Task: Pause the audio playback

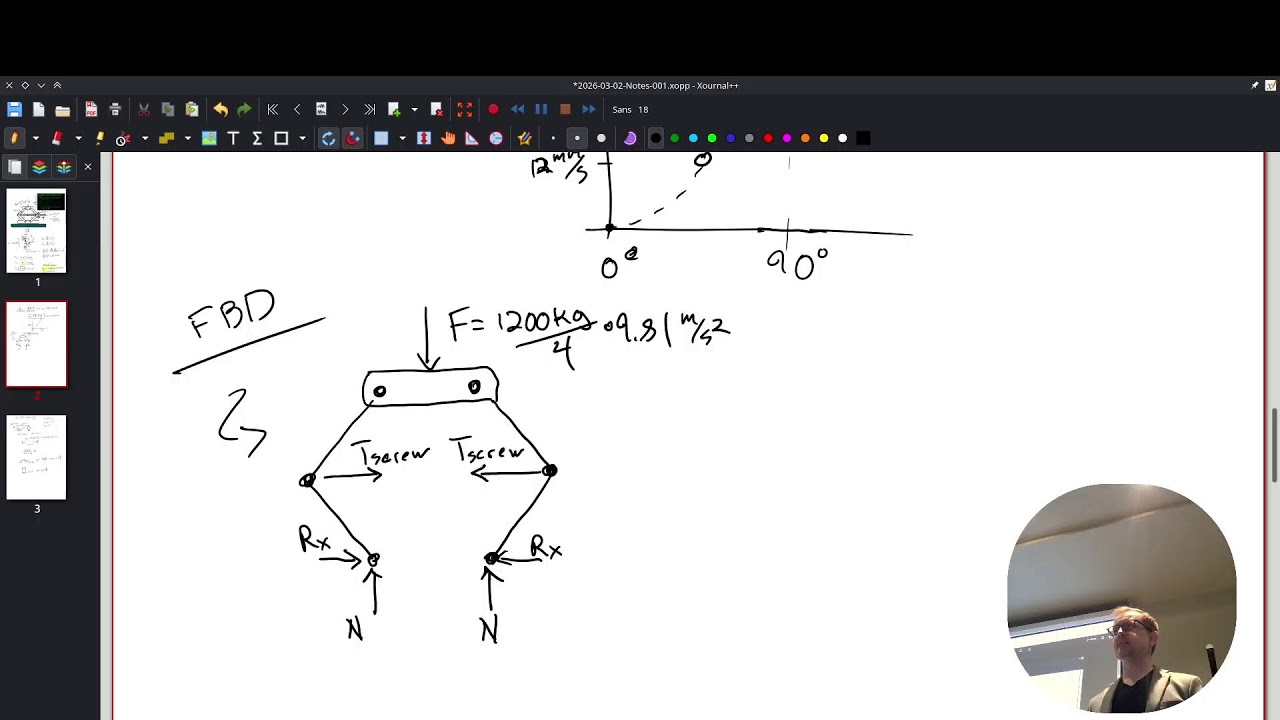Action: point(541,109)
